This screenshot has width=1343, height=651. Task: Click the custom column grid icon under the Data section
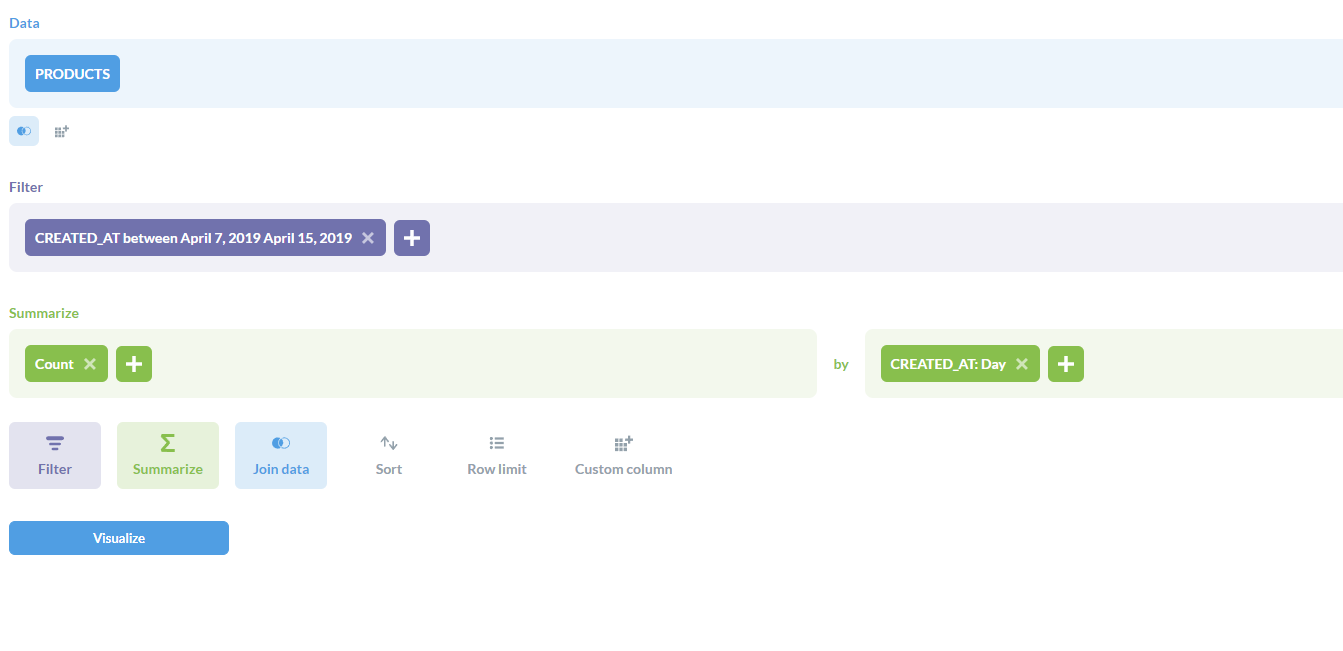(x=61, y=131)
